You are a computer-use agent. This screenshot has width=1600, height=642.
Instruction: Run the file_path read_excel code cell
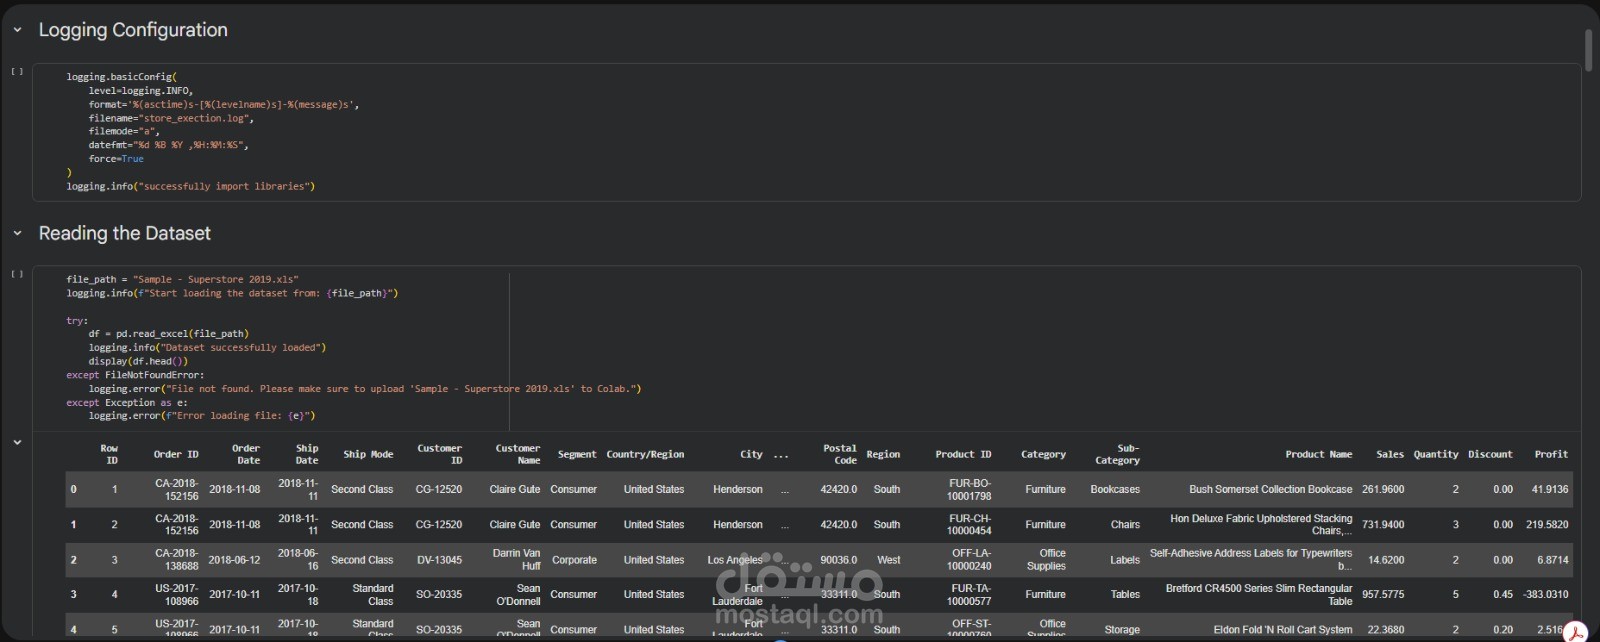click(x=17, y=274)
